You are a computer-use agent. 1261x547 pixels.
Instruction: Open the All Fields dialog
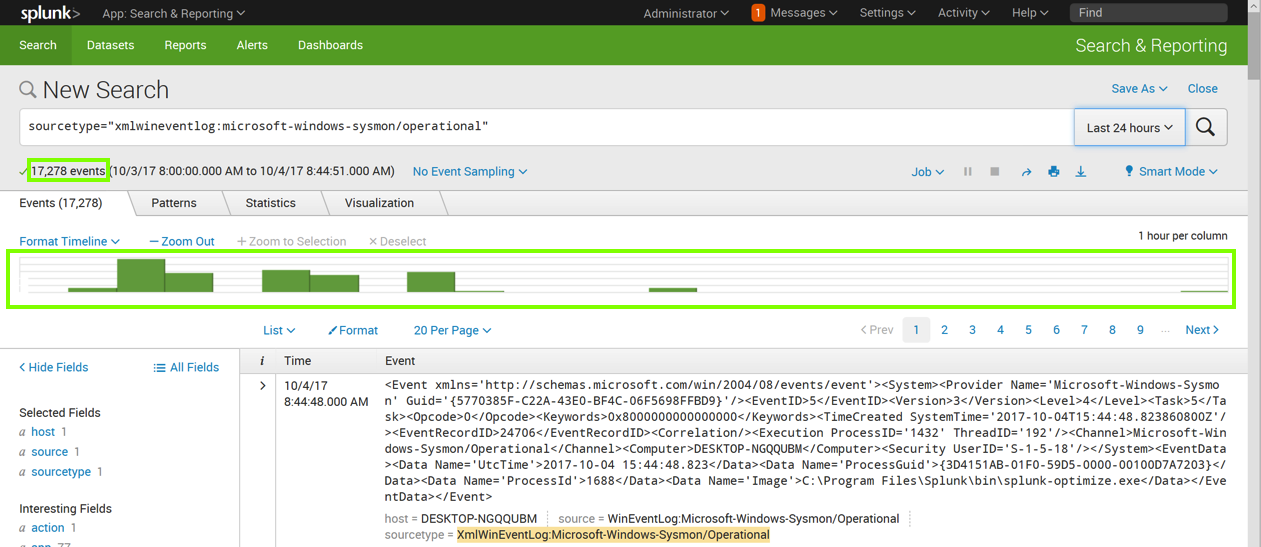tap(186, 367)
